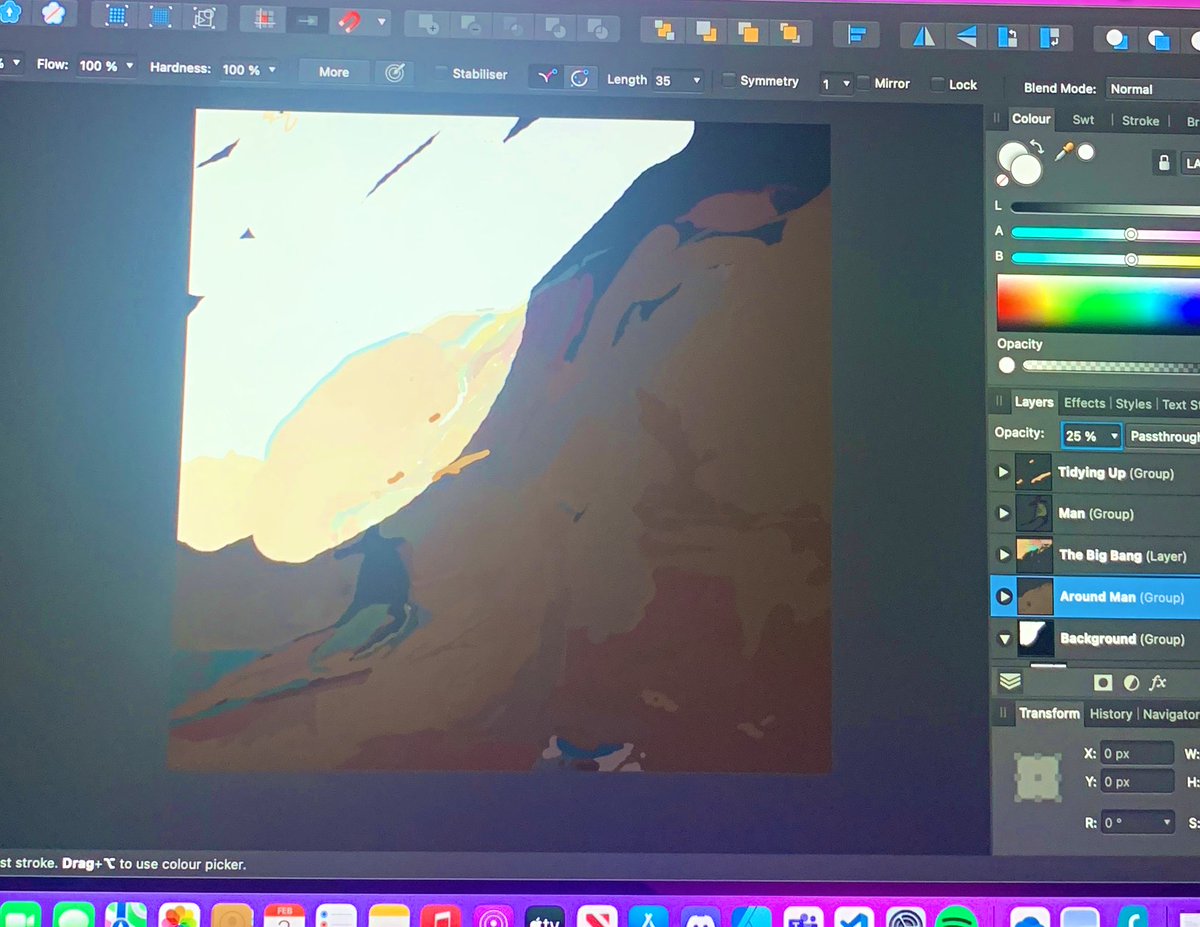Image resolution: width=1200 pixels, height=927 pixels.
Task: Click the Xor boolean operation icon
Action: (x=555, y=28)
